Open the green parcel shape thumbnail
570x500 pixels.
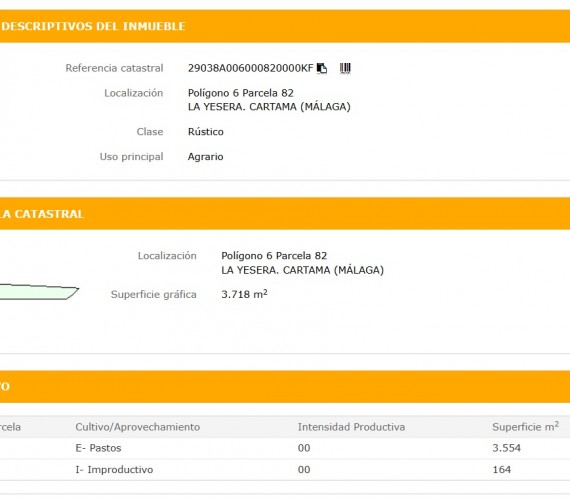tap(39, 292)
